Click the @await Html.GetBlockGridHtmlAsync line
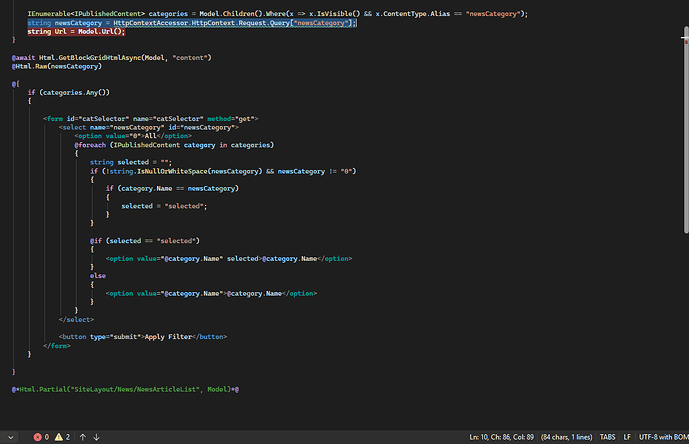Viewport: 689px width, 444px height. click(x=112, y=58)
